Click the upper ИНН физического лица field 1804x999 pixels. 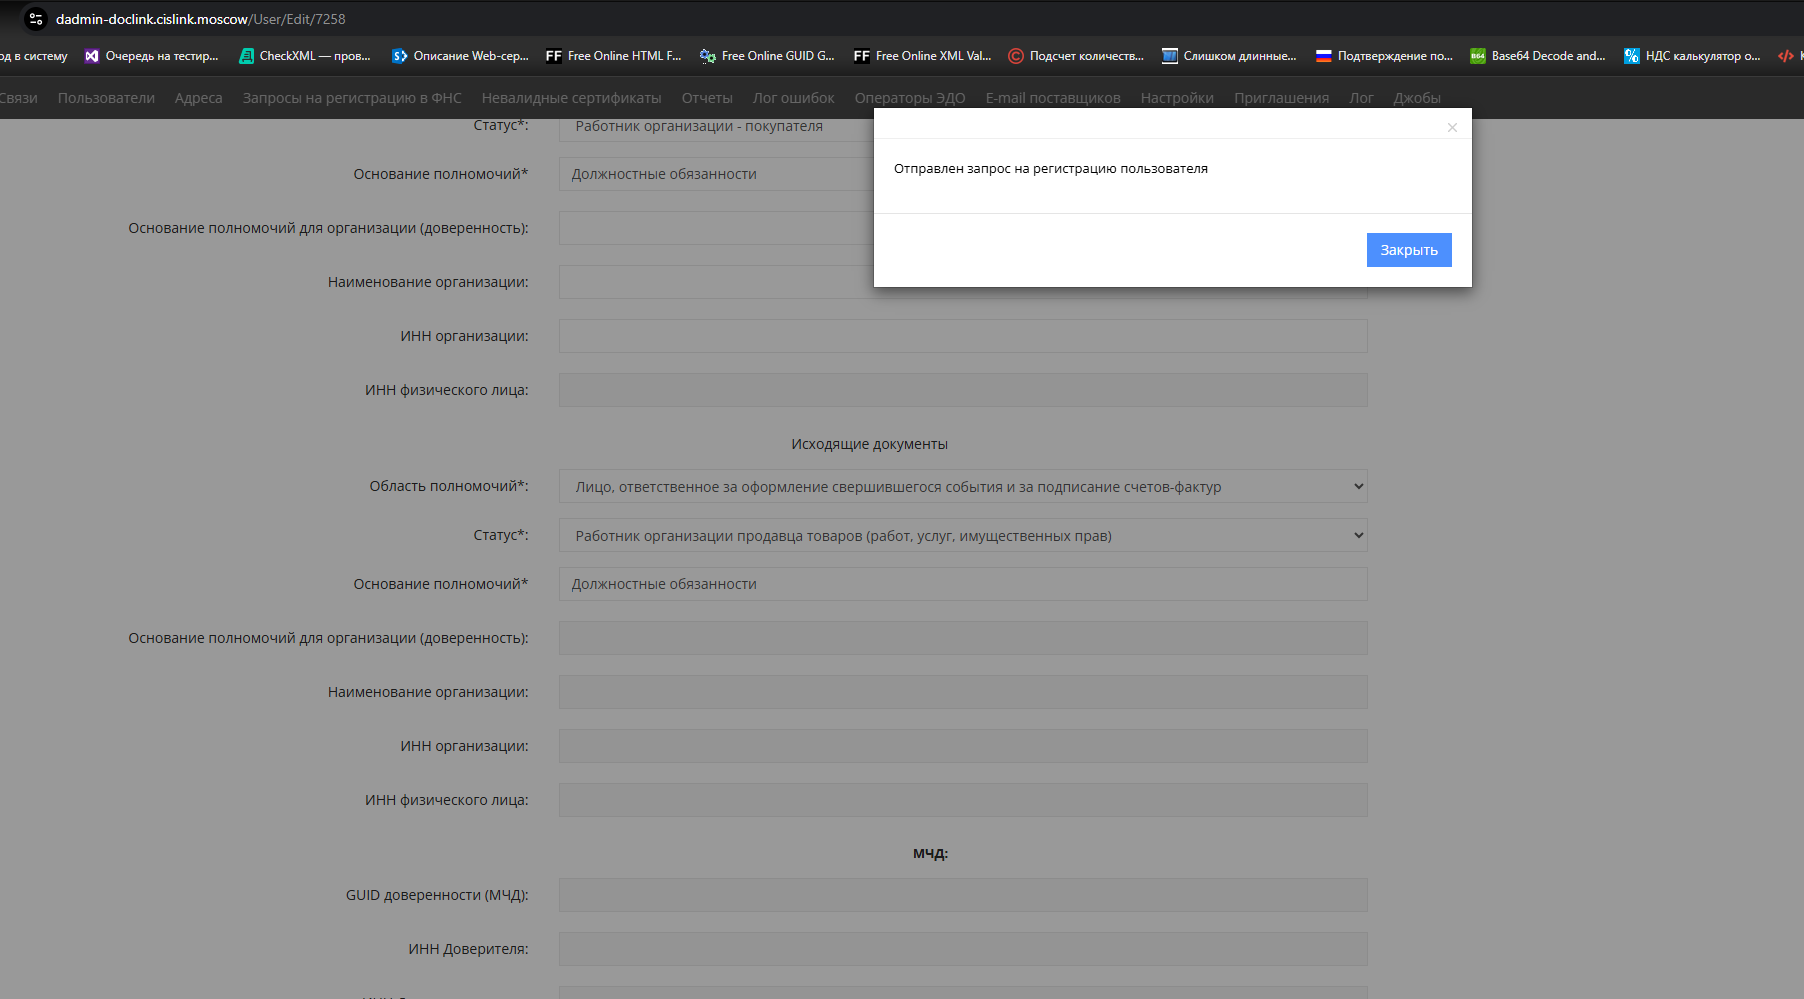pos(963,390)
